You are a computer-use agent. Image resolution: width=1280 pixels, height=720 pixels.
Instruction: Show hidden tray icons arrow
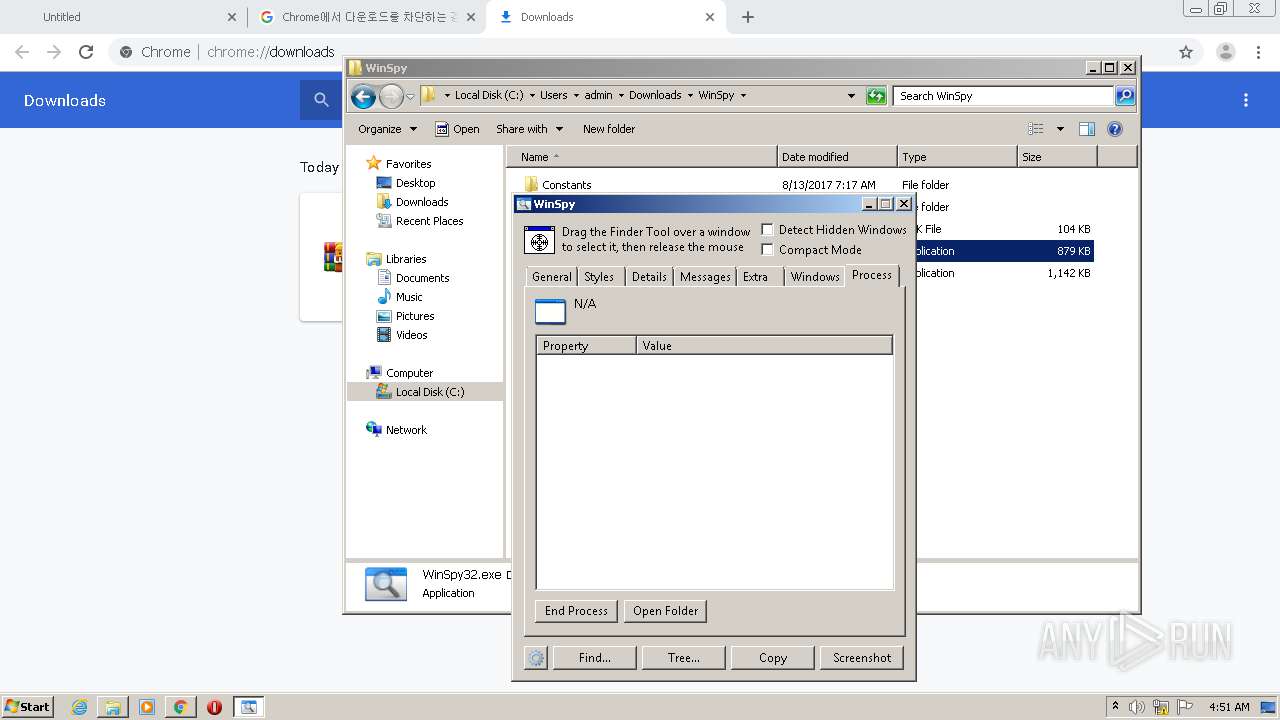1115,707
